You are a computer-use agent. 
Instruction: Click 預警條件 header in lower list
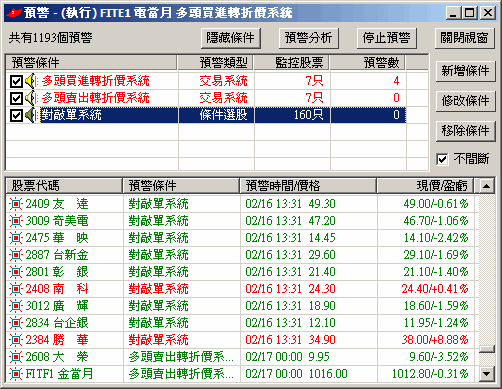coord(181,186)
